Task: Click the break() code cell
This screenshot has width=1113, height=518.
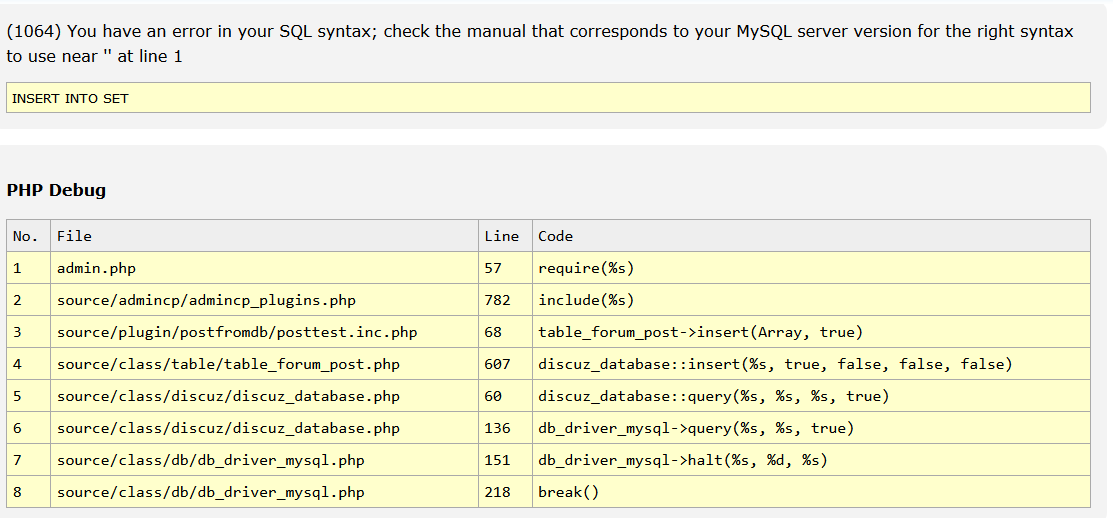Action: [x=568, y=492]
